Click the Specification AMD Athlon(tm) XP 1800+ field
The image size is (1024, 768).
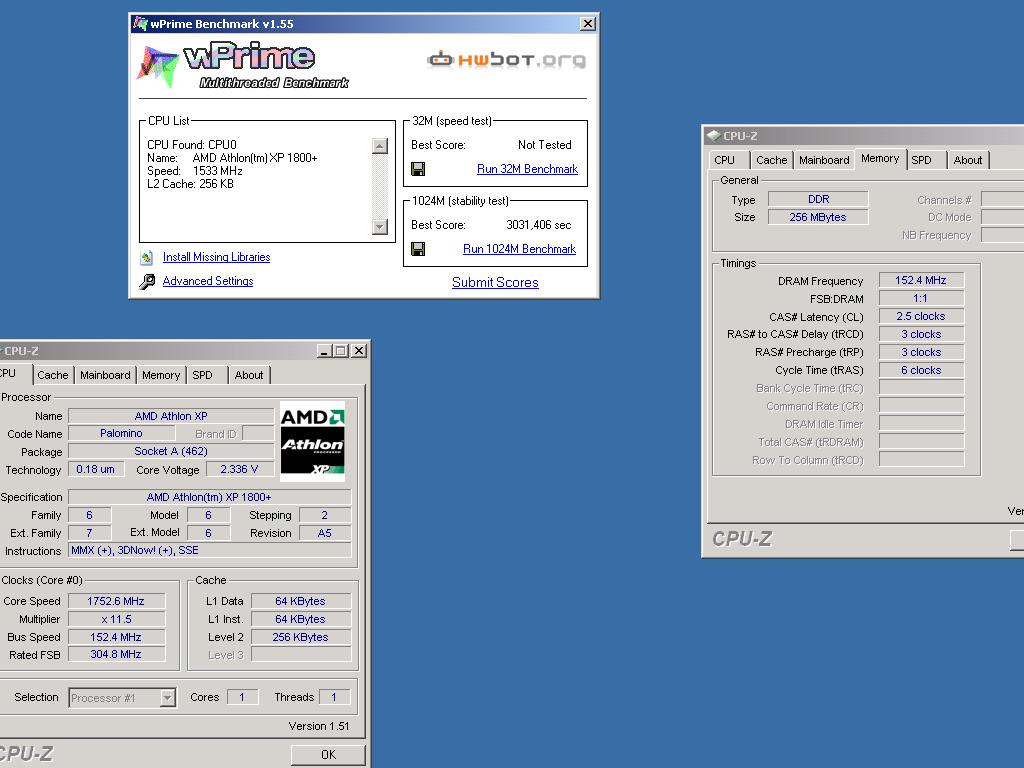click(x=209, y=497)
